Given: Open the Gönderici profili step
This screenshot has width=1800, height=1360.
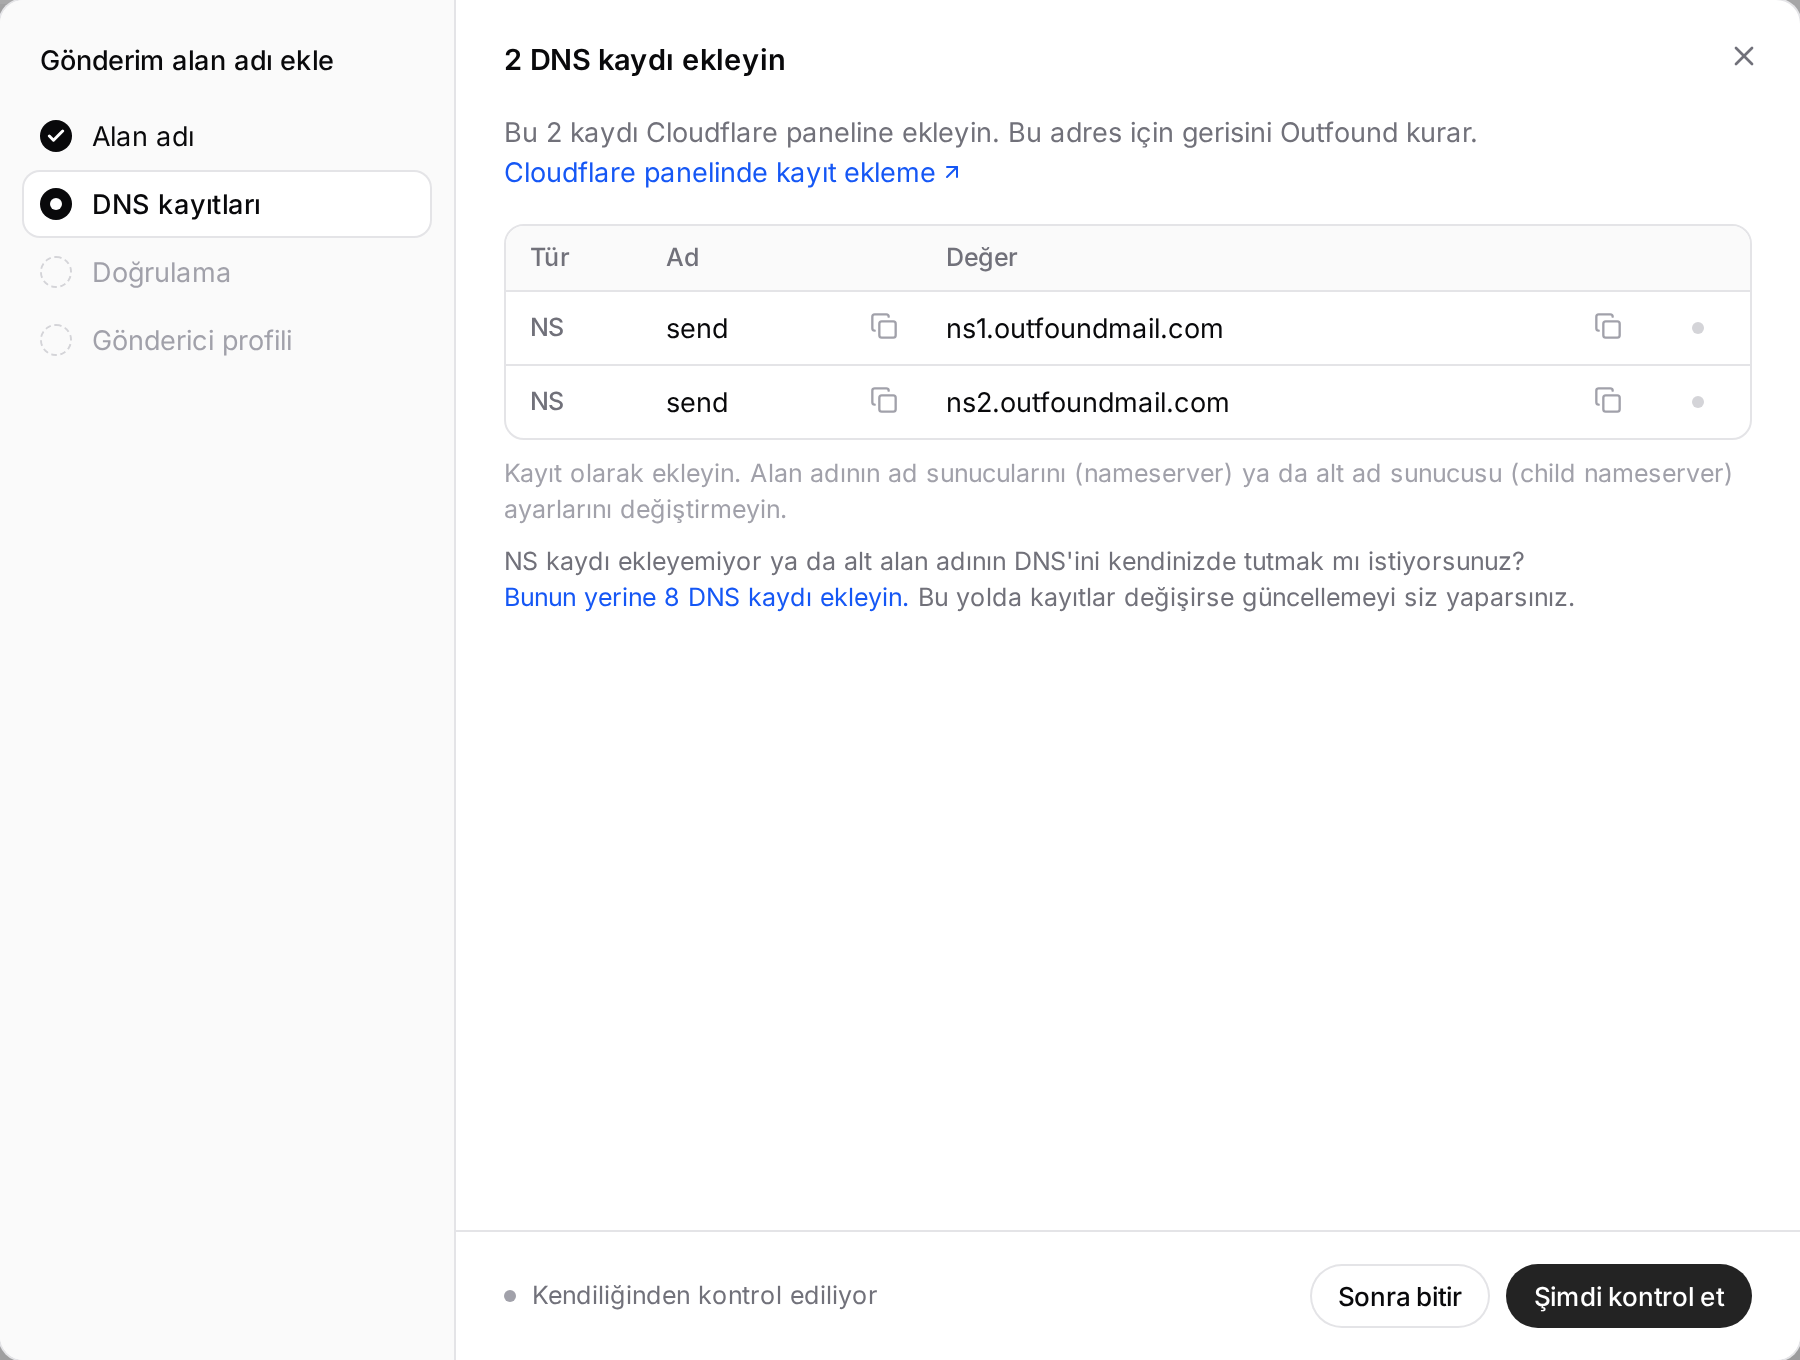Looking at the screenshot, I should click(x=227, y=340).
